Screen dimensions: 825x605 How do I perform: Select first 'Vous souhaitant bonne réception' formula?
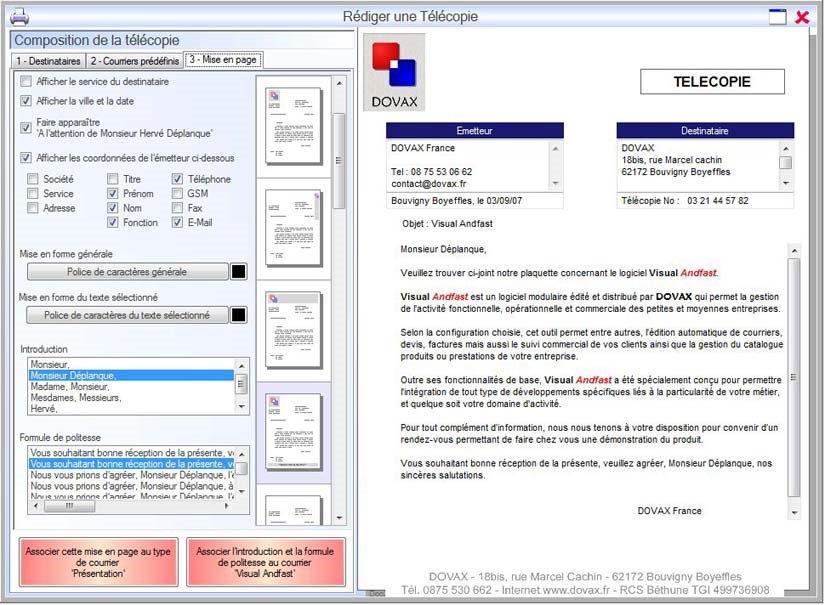coord(130,453)
